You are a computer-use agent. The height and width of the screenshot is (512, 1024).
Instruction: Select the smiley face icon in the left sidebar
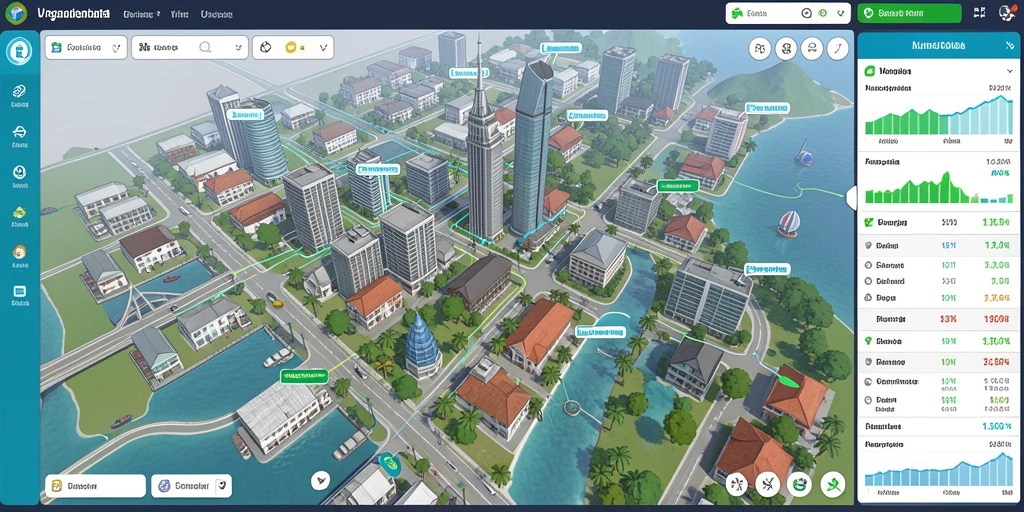(19, 172)
